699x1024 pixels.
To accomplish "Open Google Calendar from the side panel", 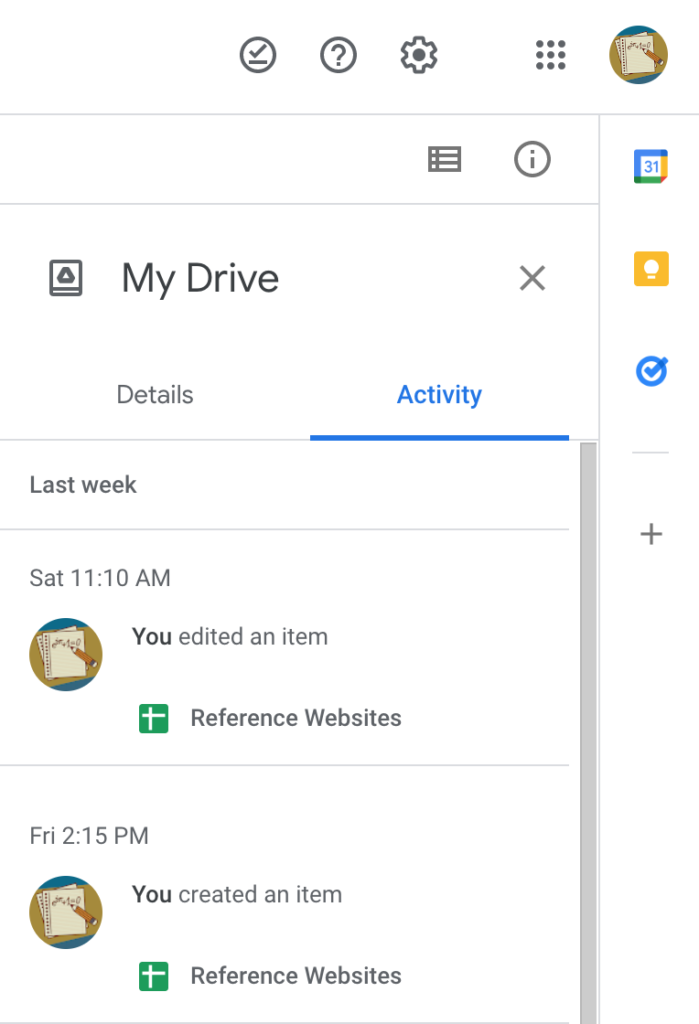I will click(x=651, y=166).
